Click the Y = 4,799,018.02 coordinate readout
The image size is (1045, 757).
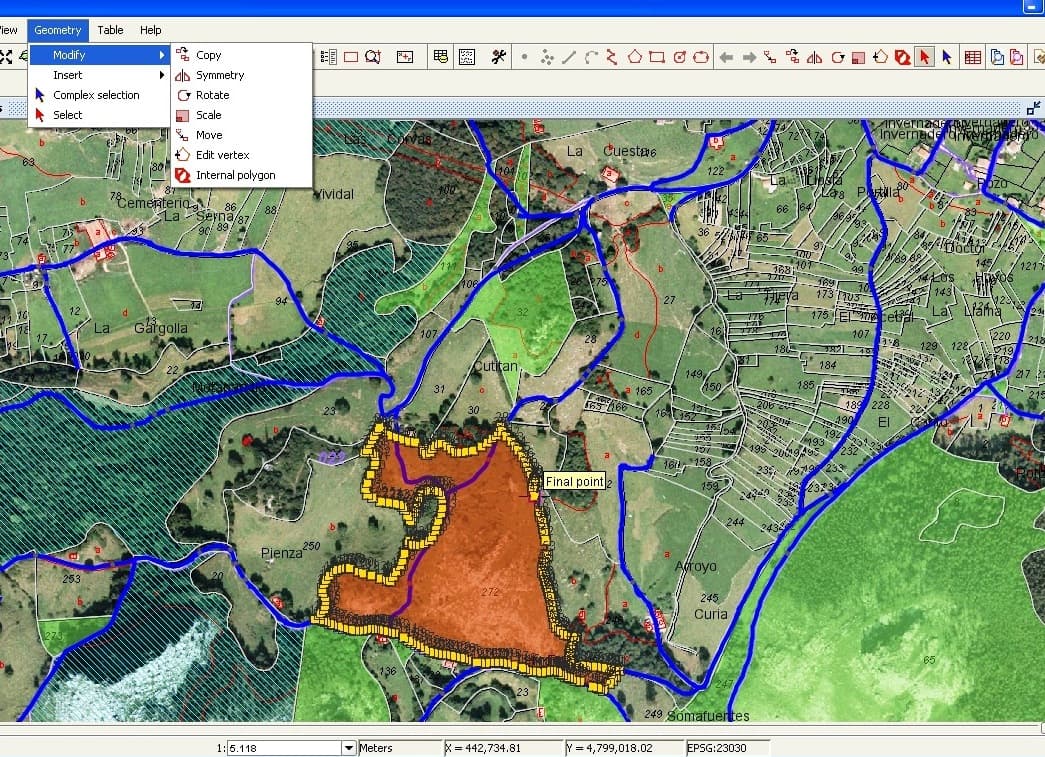click(625, 748)
